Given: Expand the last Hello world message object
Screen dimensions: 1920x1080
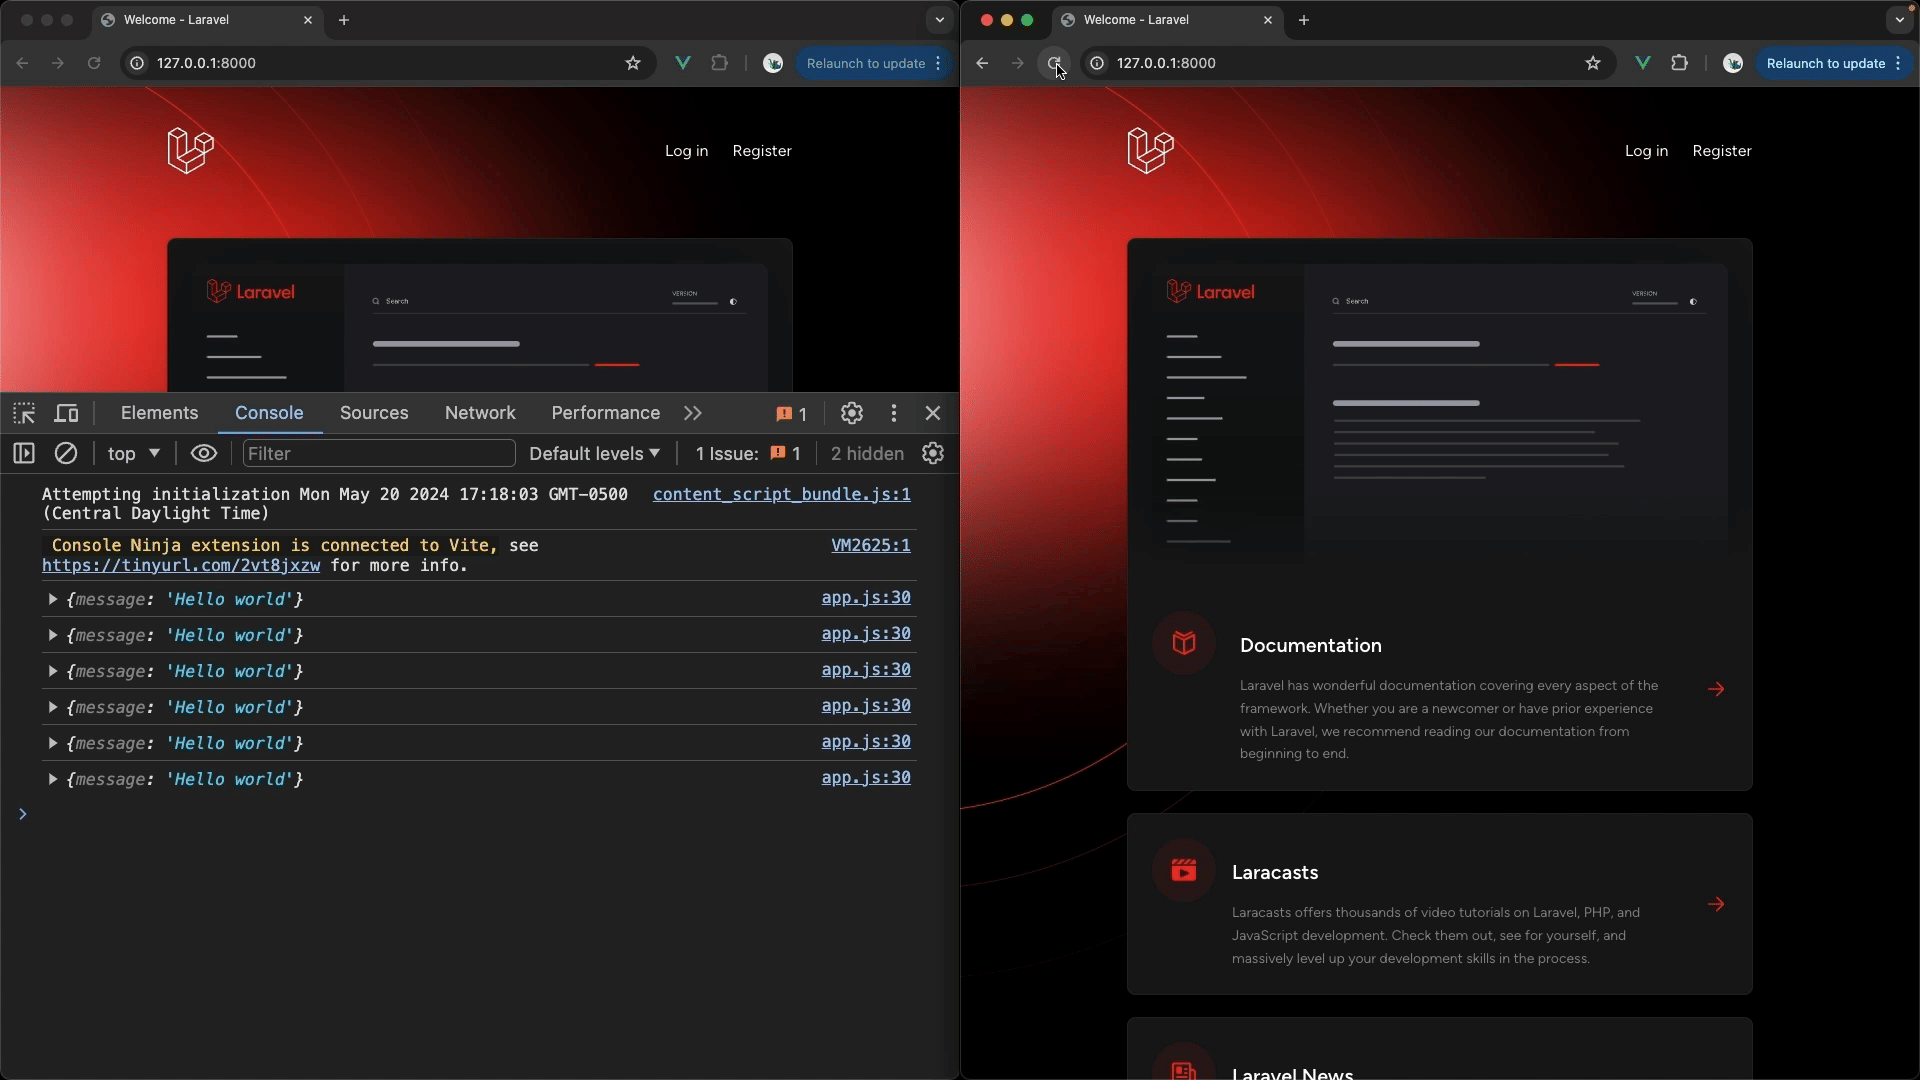Looking at the screenshot, I should tap(53, 779).
